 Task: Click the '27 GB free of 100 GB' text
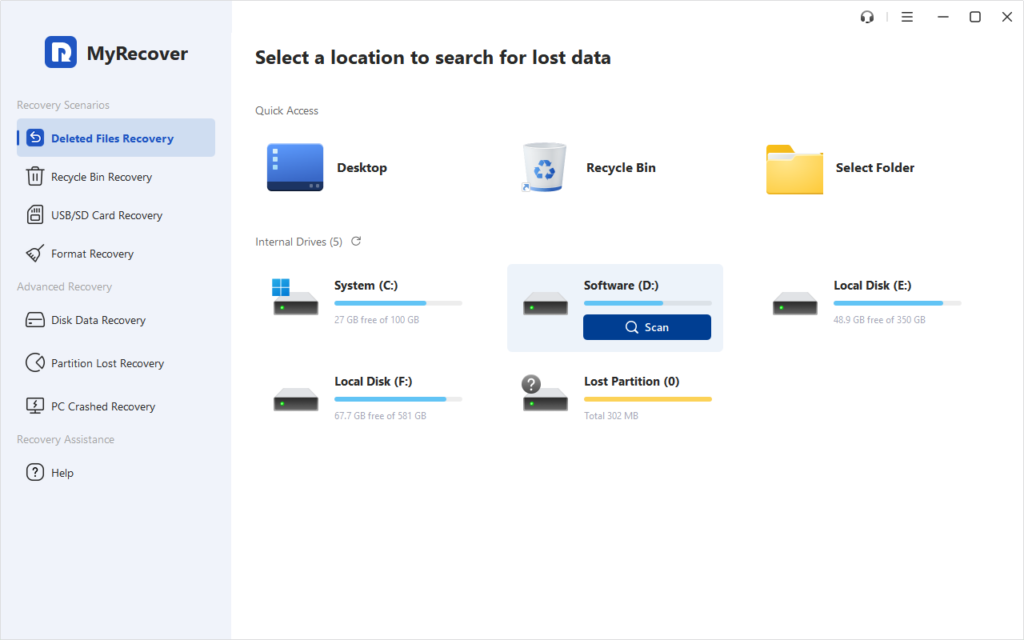point(377,320)
